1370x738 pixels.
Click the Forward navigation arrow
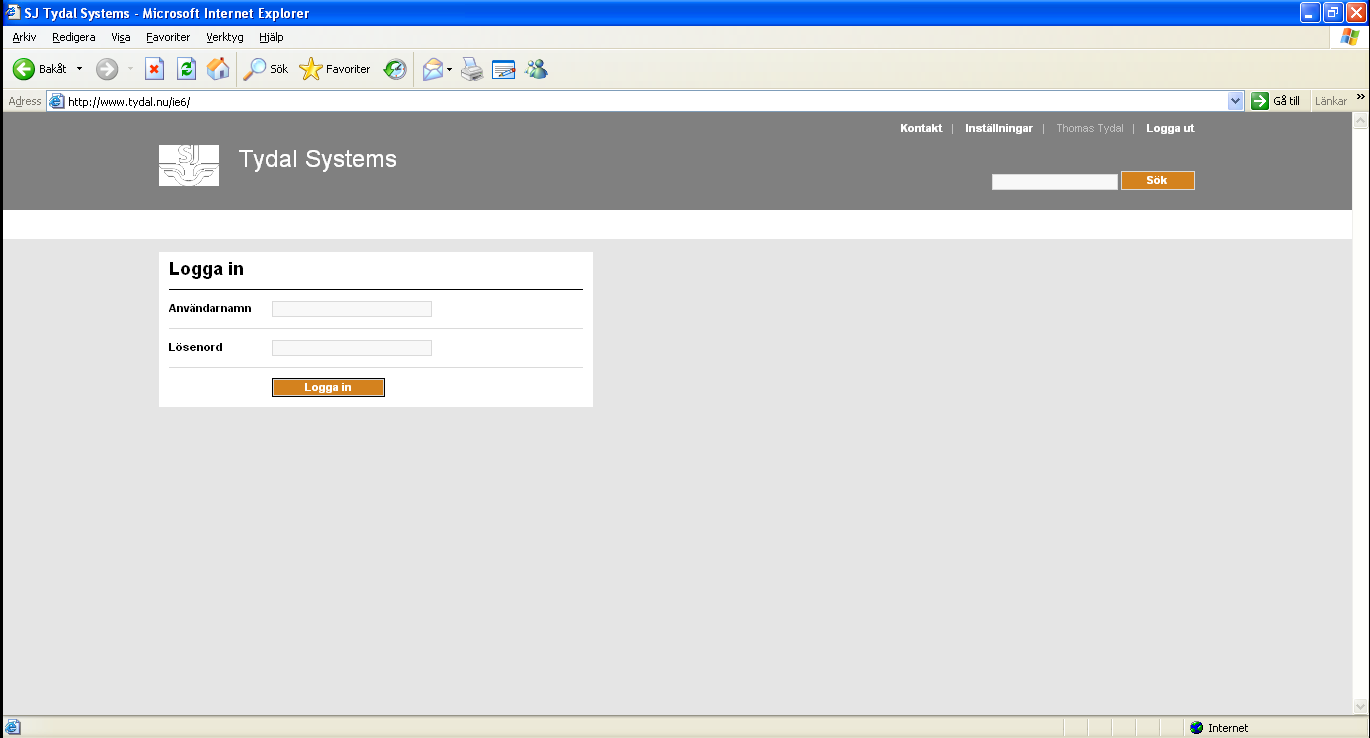coord(107,69)
